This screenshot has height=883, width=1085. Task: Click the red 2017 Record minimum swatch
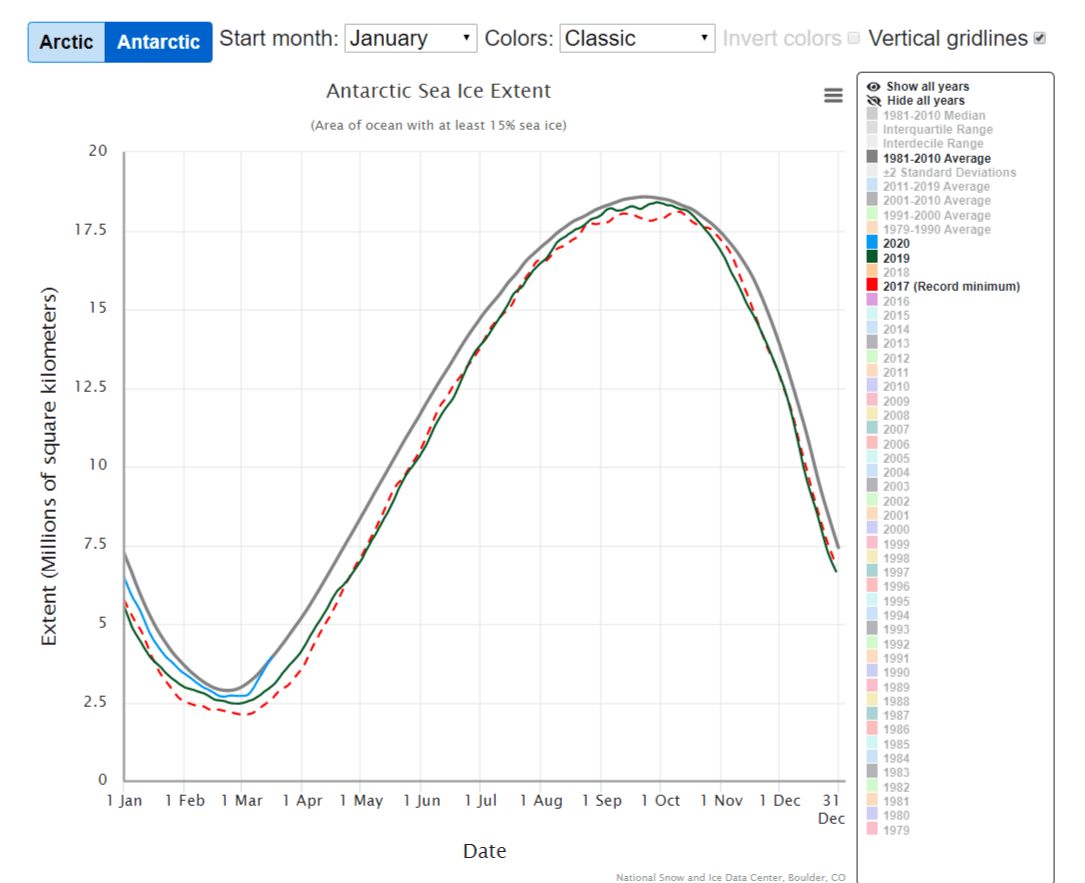pos(874,287)
